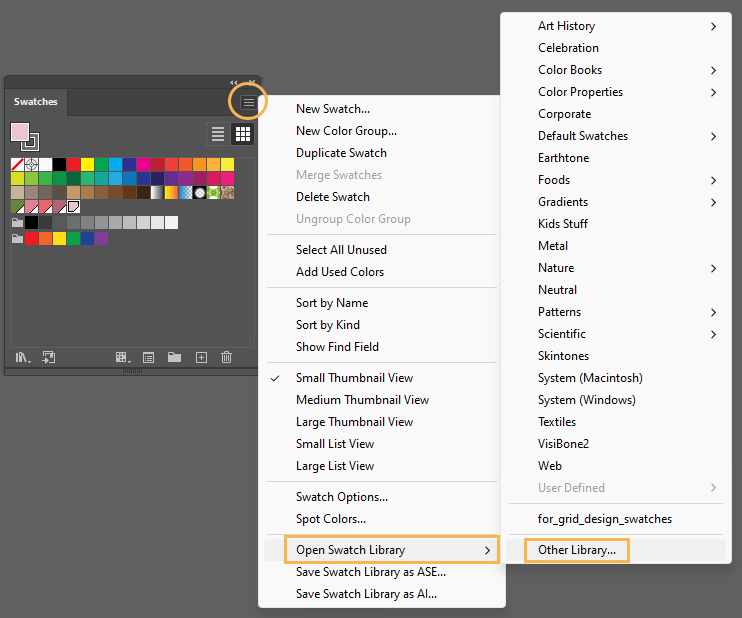
Task: Select the None swatch with red slash
Action: 18,164
